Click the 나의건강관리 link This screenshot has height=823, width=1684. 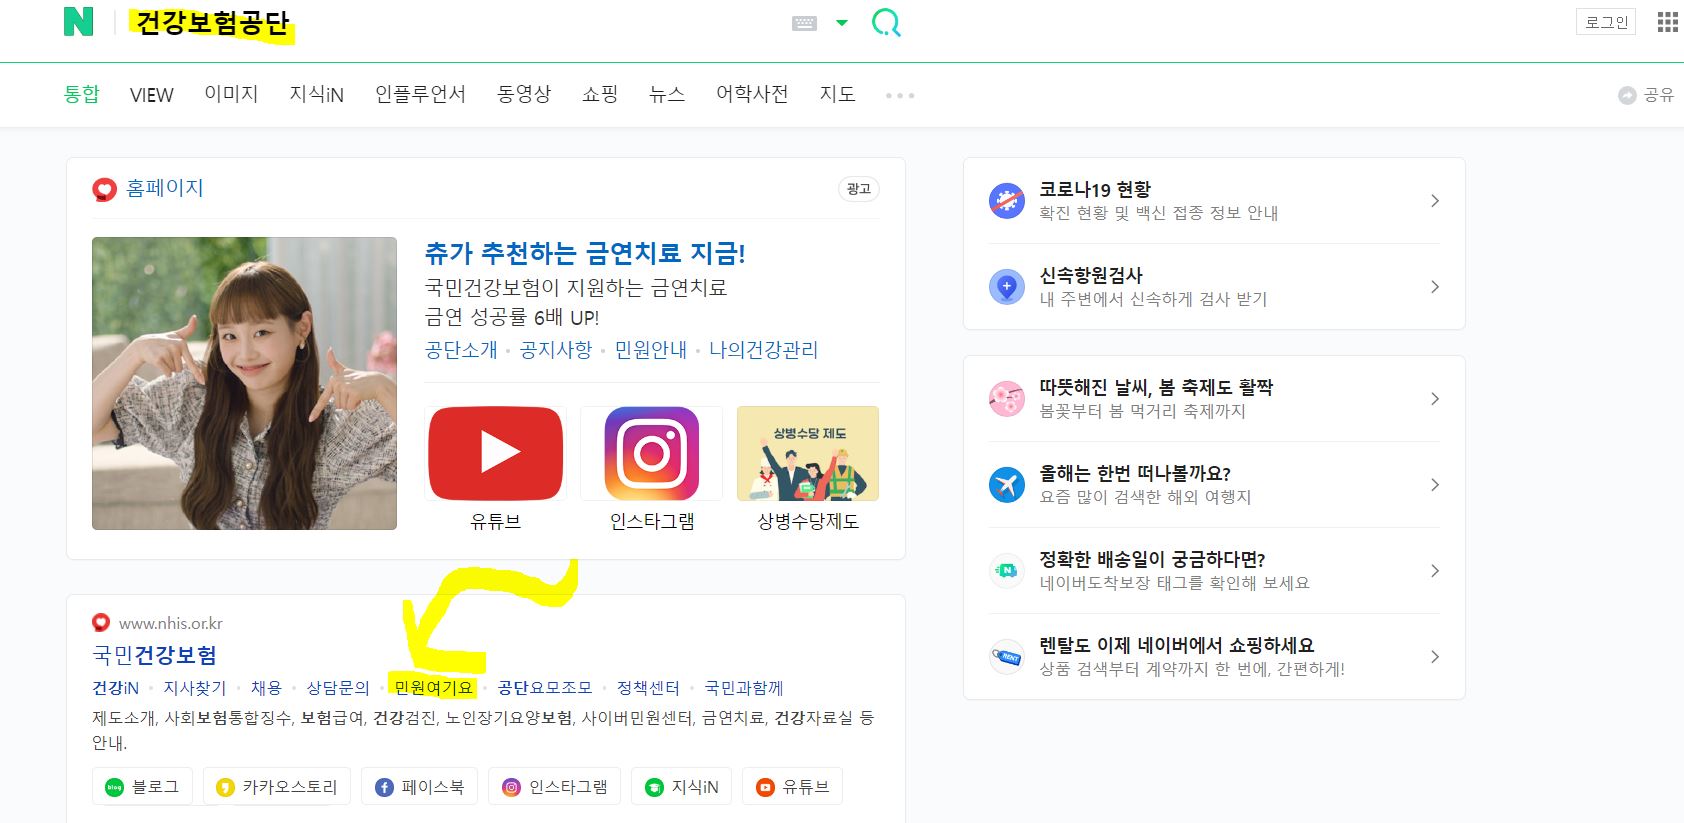764,350
